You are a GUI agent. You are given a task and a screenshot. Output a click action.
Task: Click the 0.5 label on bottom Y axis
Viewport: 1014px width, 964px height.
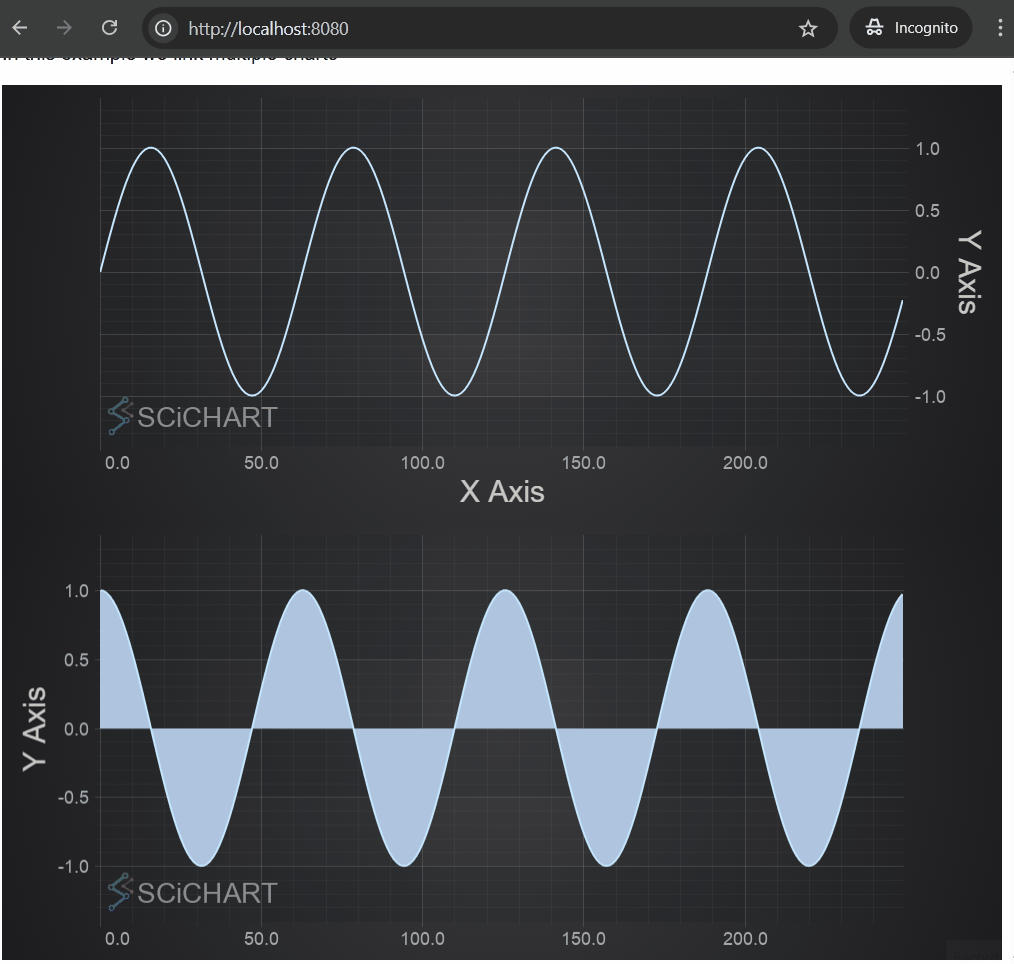76,660
